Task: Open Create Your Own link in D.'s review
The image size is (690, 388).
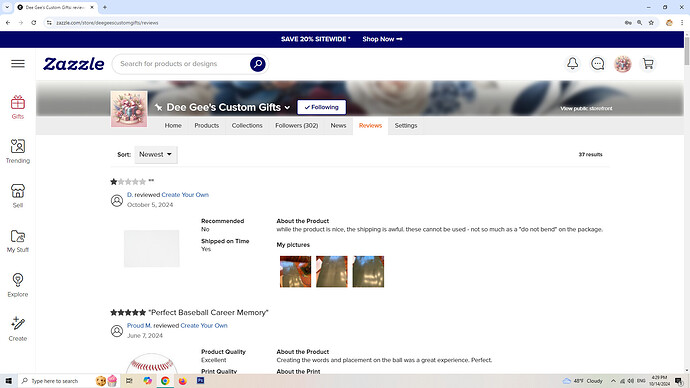Action: (185, 194)
